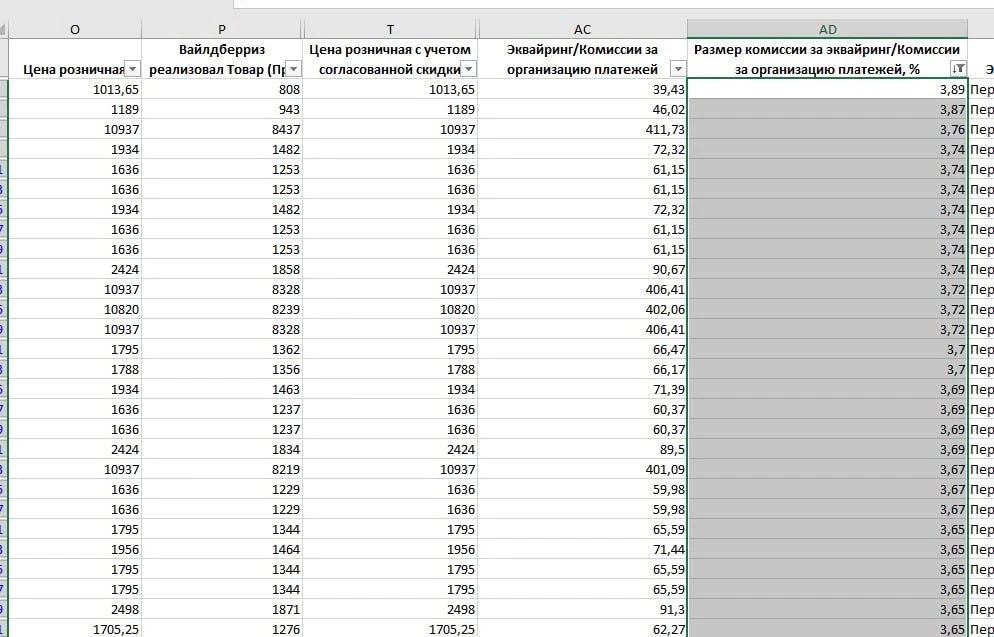
Task: Select cell containing 8437
Action: pos(221,129)
